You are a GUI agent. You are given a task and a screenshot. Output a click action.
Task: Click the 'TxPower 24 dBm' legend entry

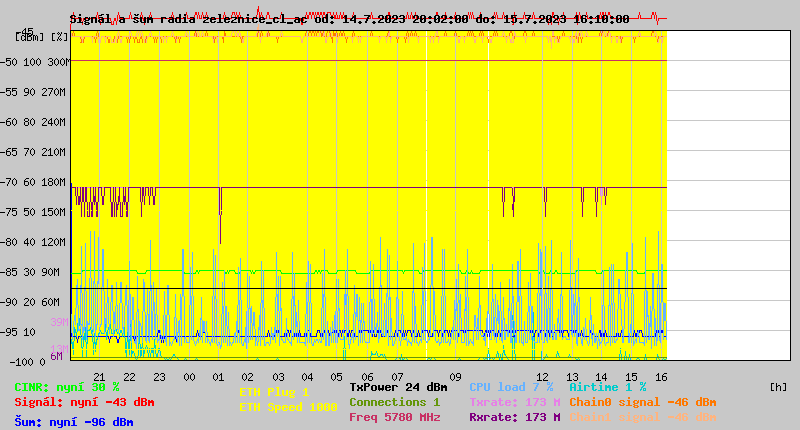(x=398, y=387)
